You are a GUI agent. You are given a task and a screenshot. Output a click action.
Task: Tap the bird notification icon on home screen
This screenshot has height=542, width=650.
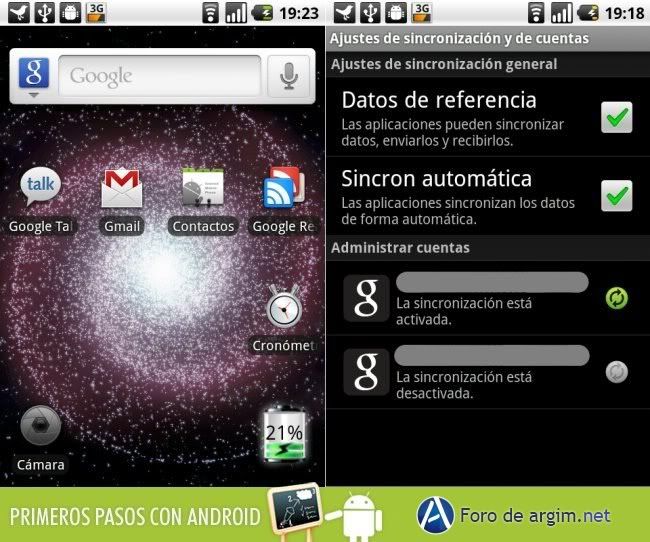click(x=19, y=12)
